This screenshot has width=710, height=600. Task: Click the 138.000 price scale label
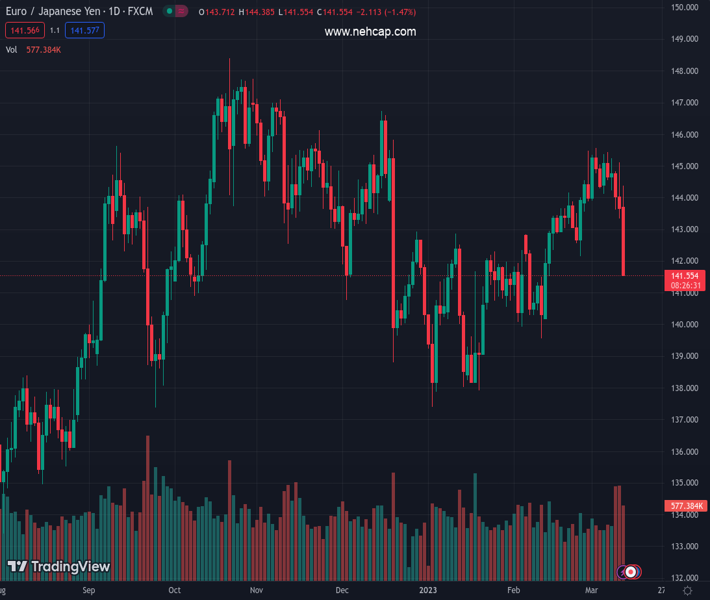pyautogui.click(x=684, y=388)
